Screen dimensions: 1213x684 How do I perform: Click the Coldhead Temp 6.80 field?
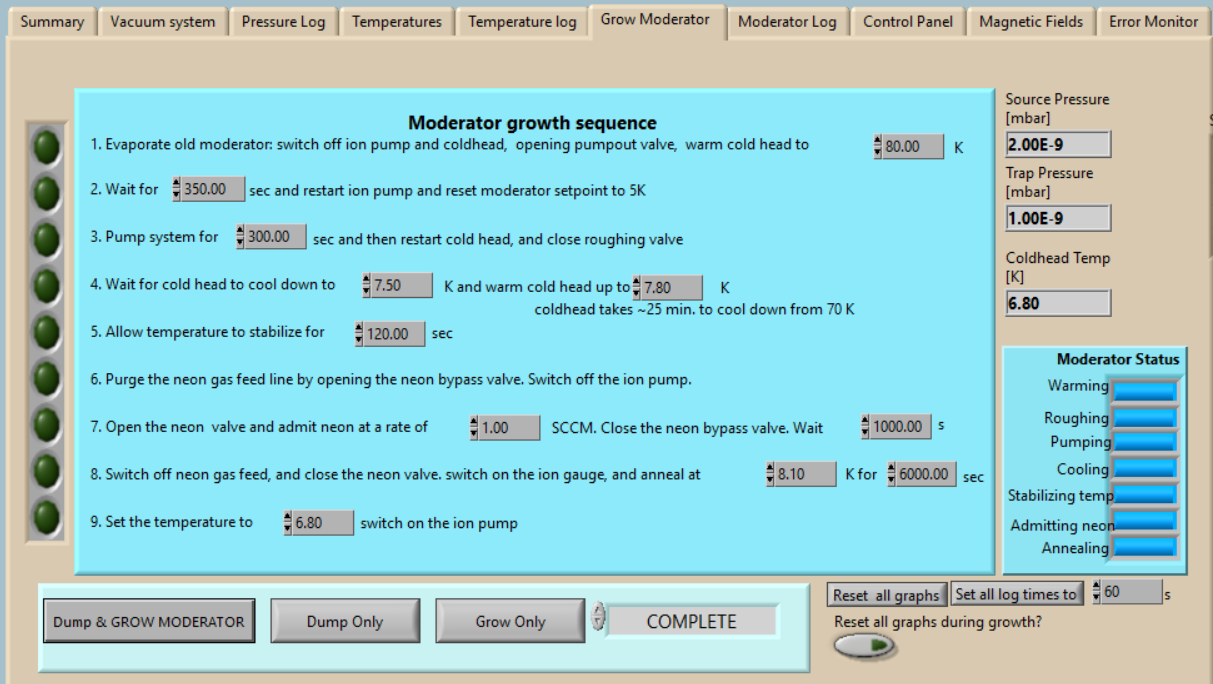(x=1059, y=303)
